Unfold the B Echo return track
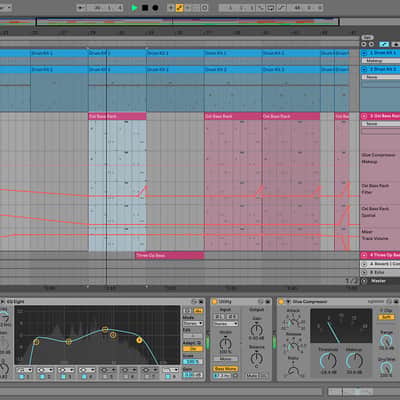The width and height of the screenshot is (400, 400). coord(364,272)
